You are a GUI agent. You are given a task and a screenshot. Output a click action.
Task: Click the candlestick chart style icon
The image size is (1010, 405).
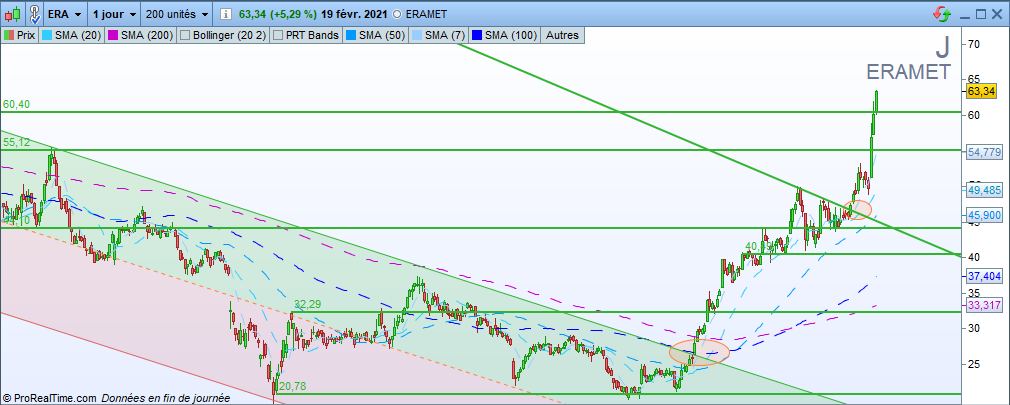(x=15, y=14)
